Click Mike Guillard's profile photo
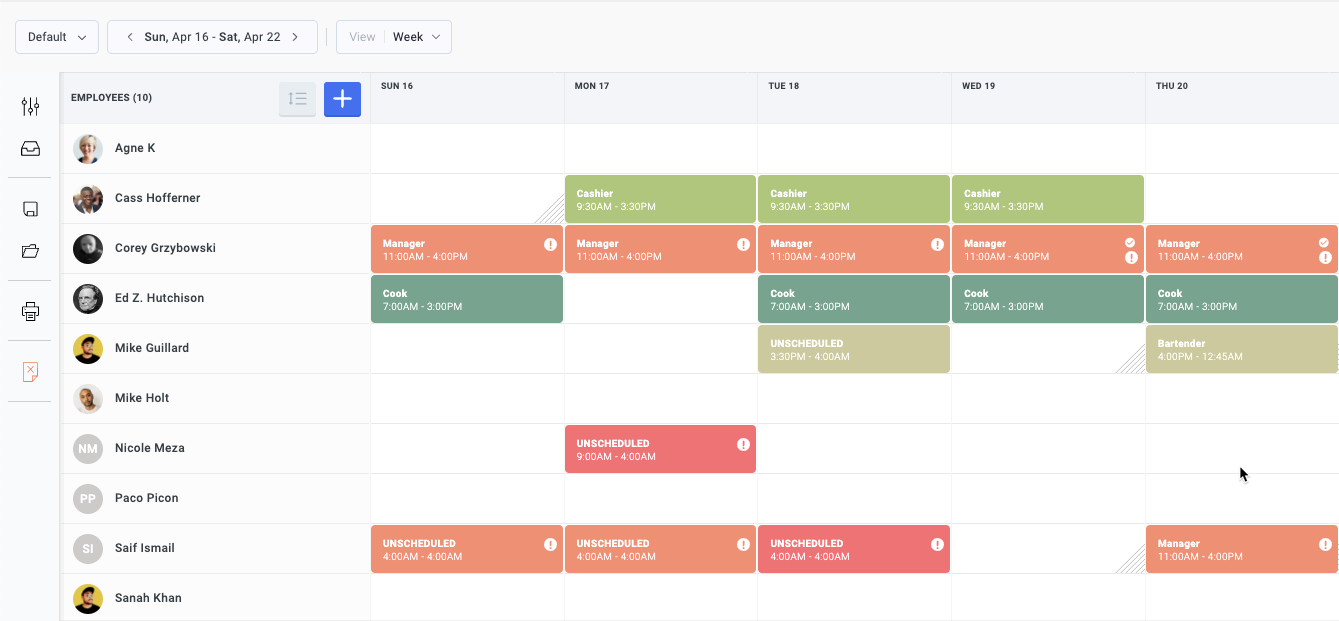Viewport: 1339px width, 621px height. pyautogui.click(x=88, y=349)
